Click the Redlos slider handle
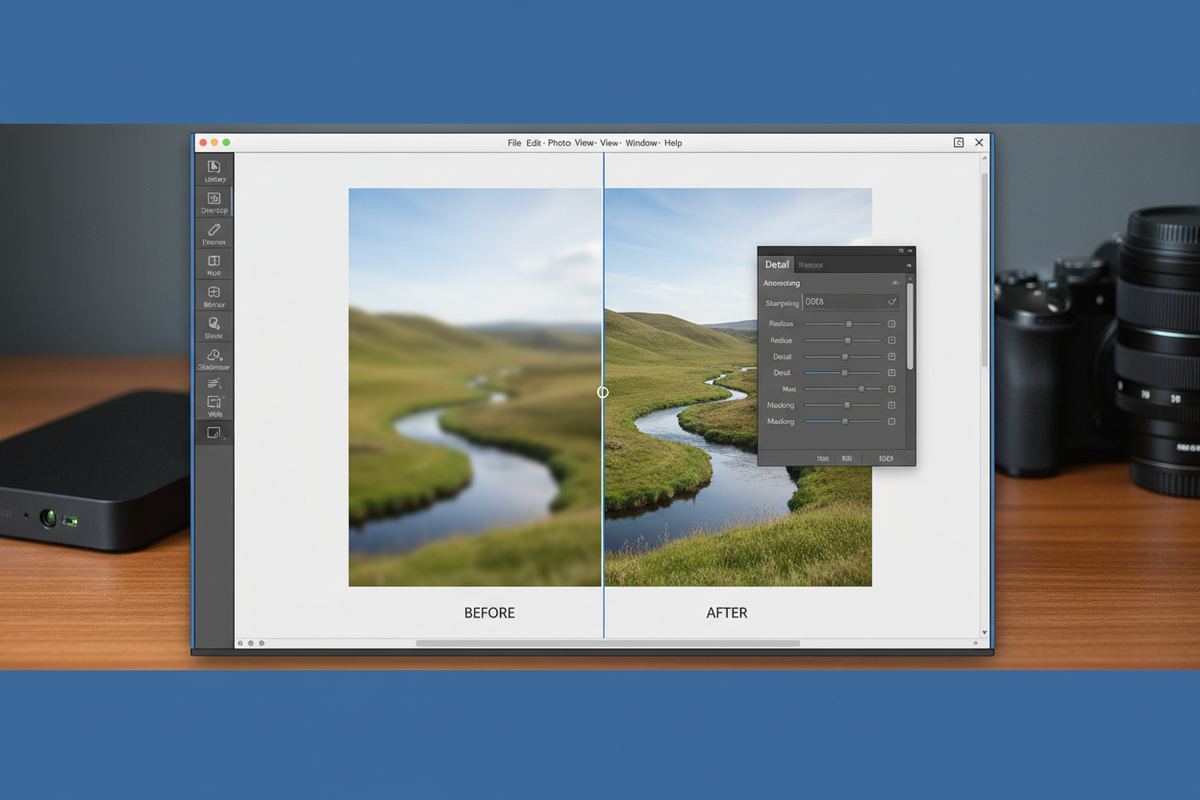 849,324
